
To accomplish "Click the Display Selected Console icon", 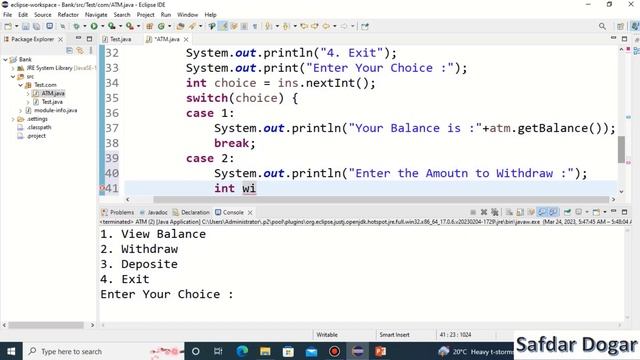I will point(578,212).
